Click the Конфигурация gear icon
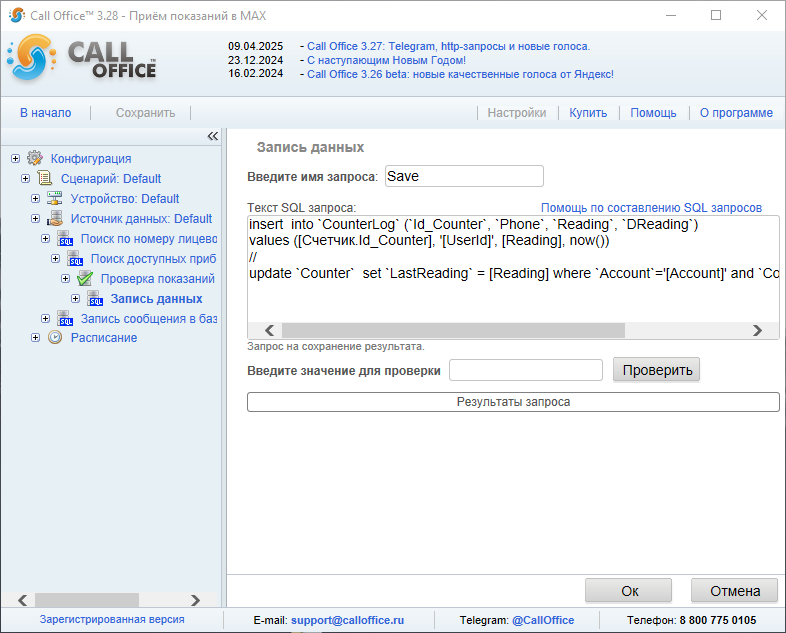The image size is (786, 633). pyautogui.click(x=35, y=158)
